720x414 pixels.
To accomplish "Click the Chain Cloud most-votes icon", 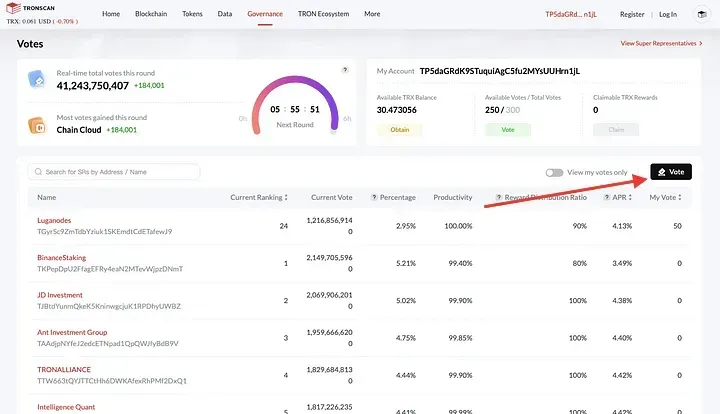I will click(x=37, y=125).
